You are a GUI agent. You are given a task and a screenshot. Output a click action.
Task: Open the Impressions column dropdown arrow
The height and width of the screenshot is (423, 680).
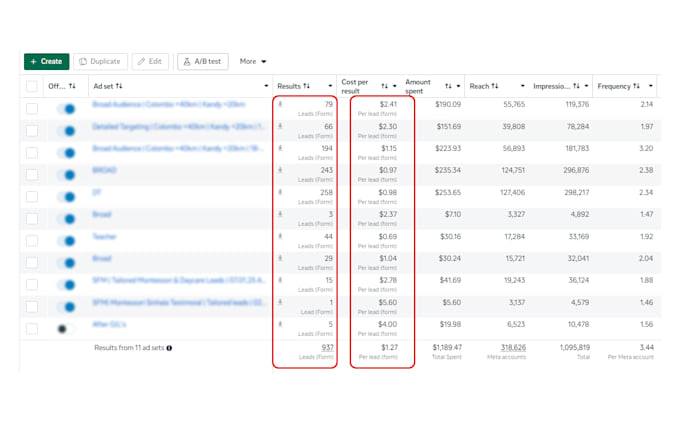coord(586,86)
